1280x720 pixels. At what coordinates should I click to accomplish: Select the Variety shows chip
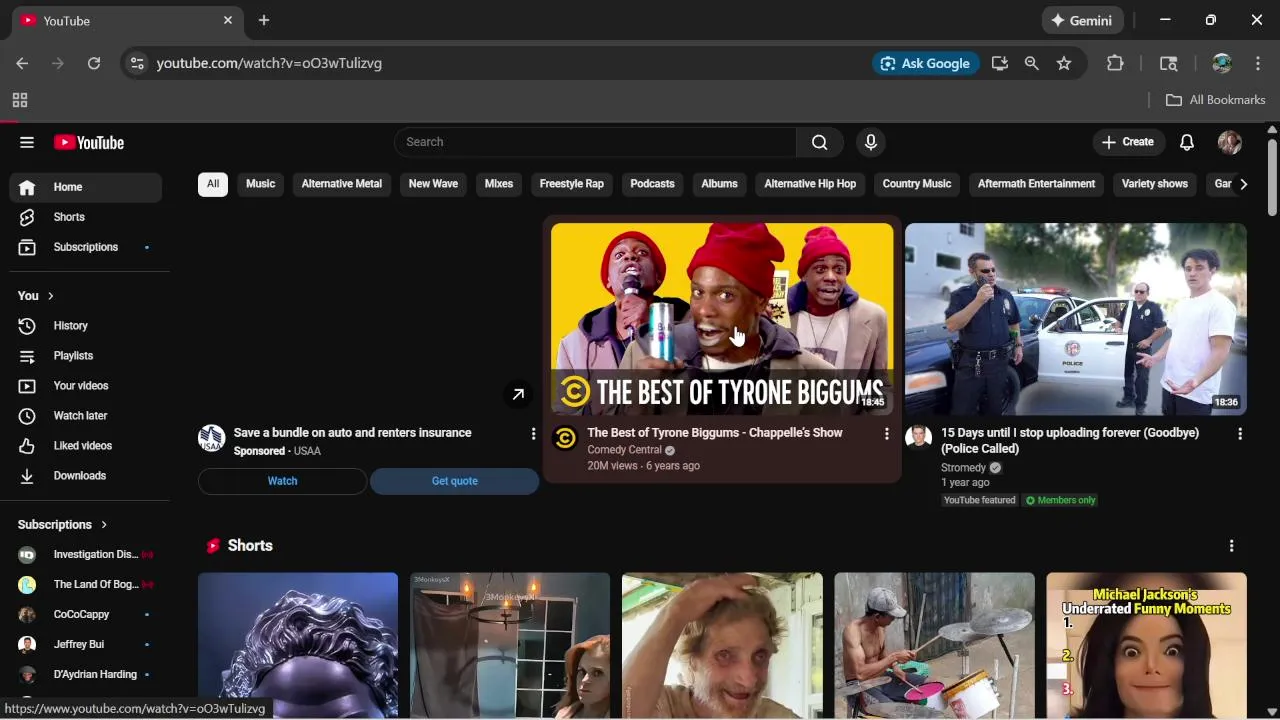point(1155,184)
